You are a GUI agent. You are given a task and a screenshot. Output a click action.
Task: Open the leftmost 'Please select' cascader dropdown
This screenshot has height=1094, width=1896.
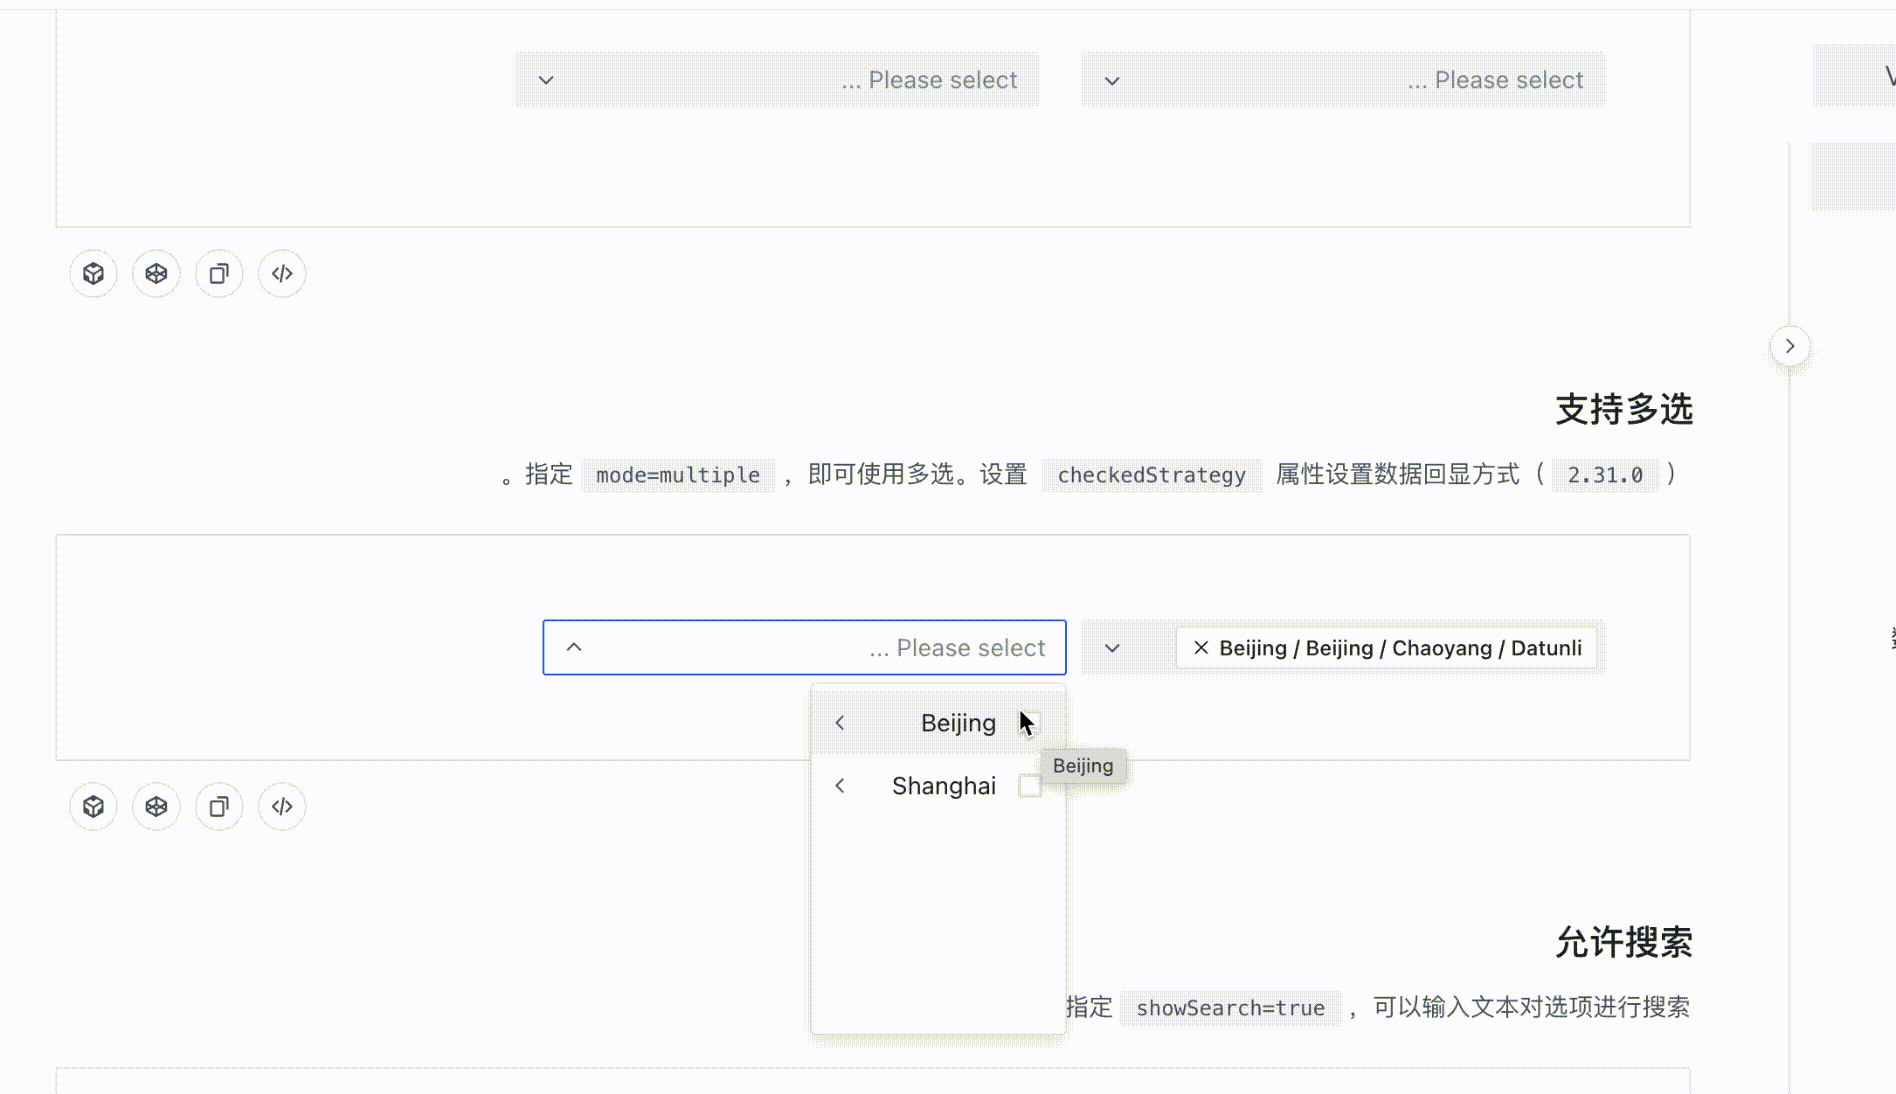click(x=775, y=79)
